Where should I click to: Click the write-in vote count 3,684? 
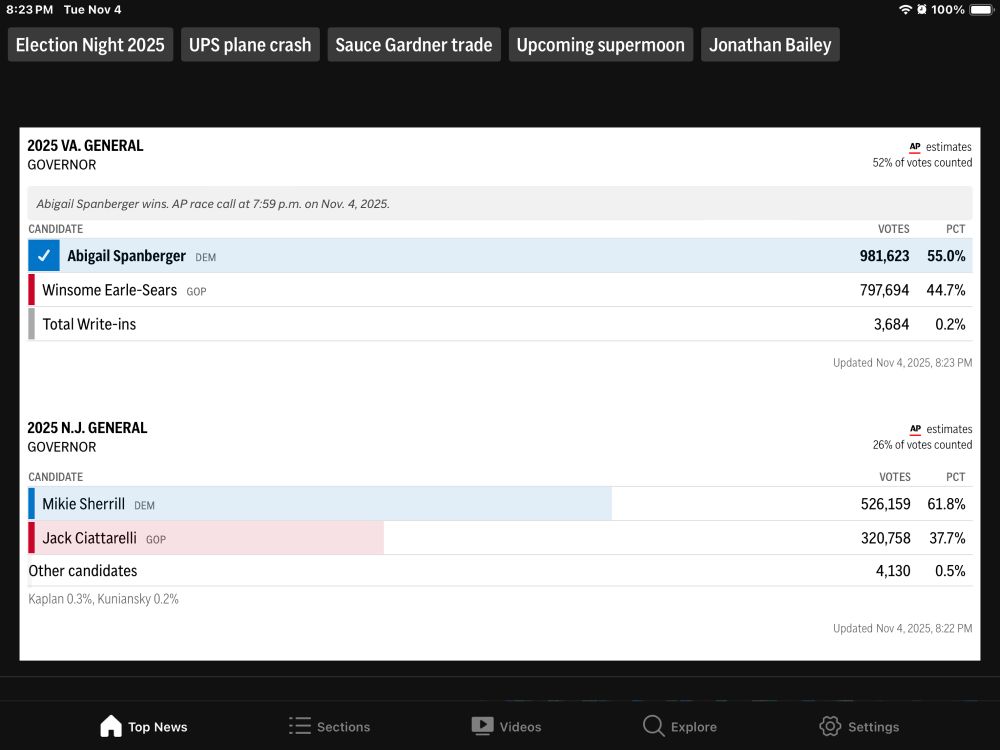point(891,324)
